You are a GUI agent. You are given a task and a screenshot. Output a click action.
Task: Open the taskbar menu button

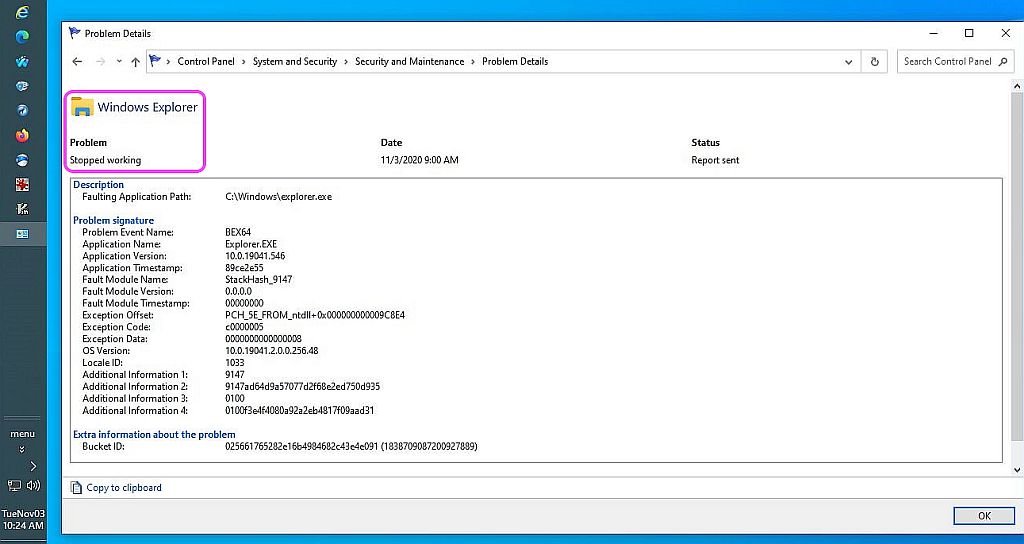pyautogui.click(x=22, y=434)
